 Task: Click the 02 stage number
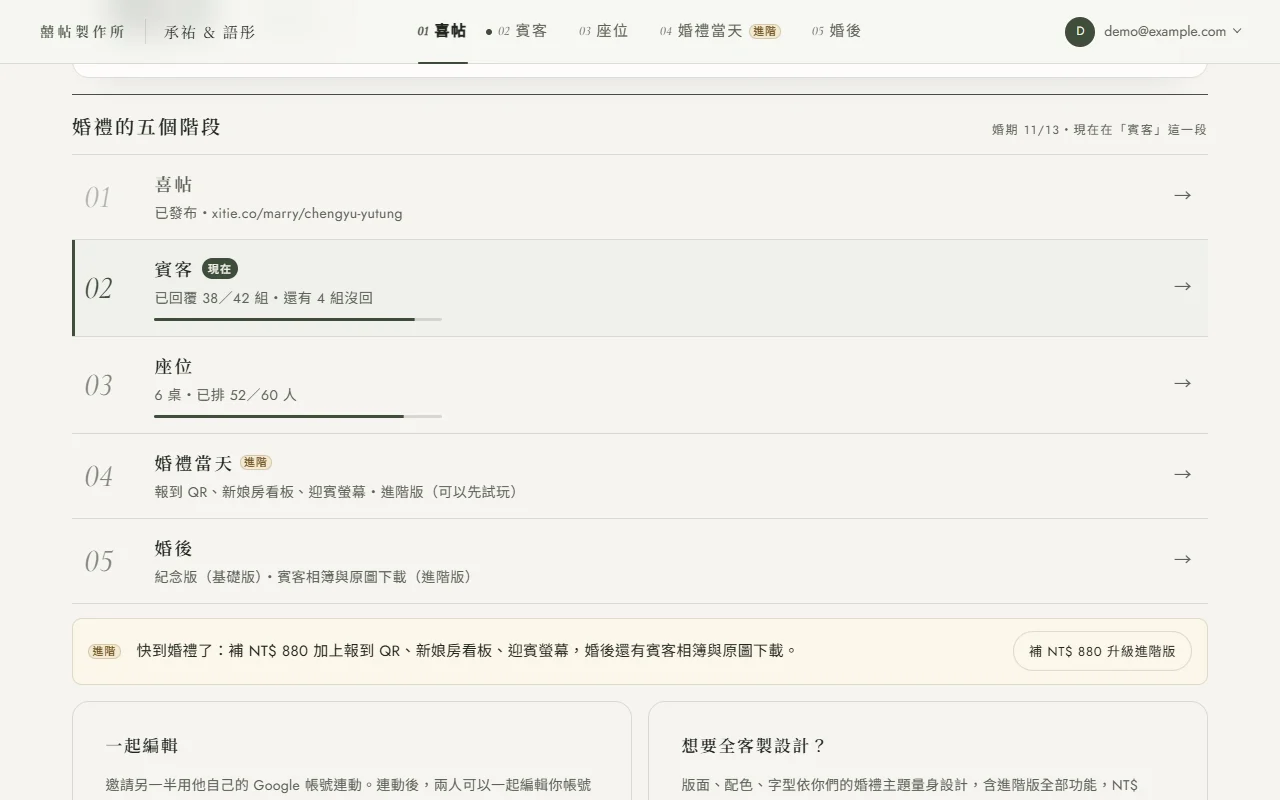point(98,288)
